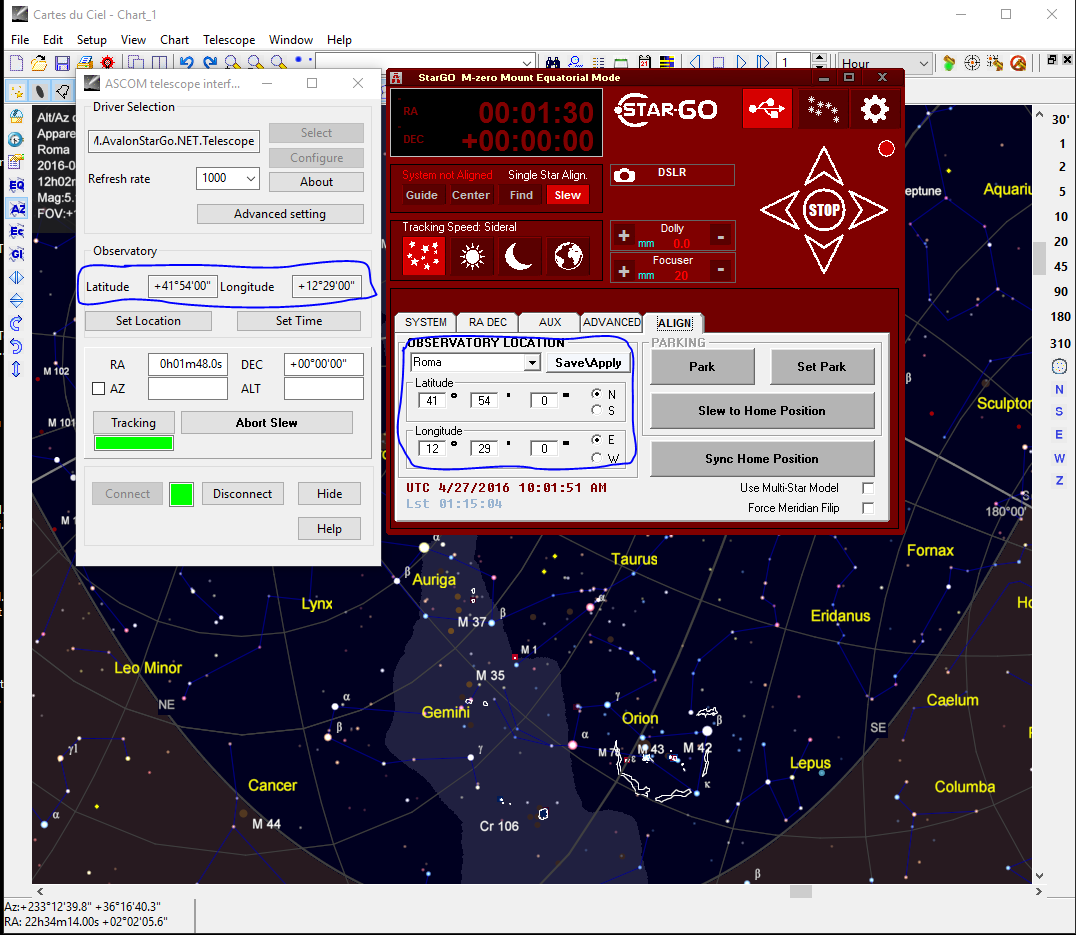The image size is (1076, 935).
Task: Toggle Guide speed mode in StarGO
Action: [x=421, y=196]
